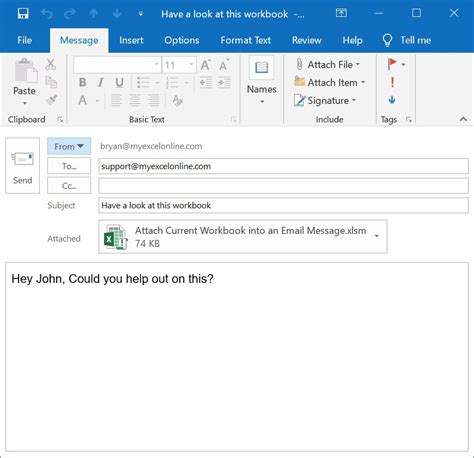Open Attach File menu
The image size is (474, 458).
tap(328, 64)
